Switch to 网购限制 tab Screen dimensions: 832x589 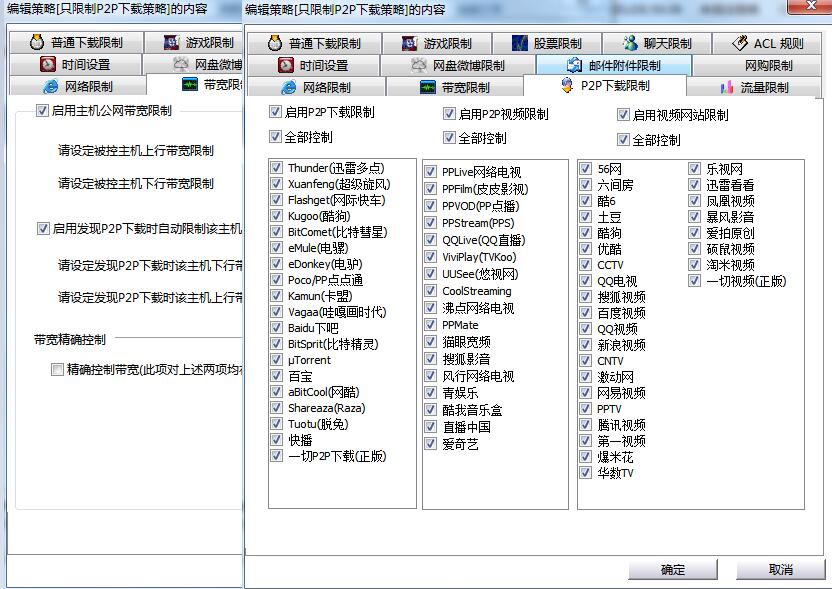pyautogui.click(x=756, y=65)
